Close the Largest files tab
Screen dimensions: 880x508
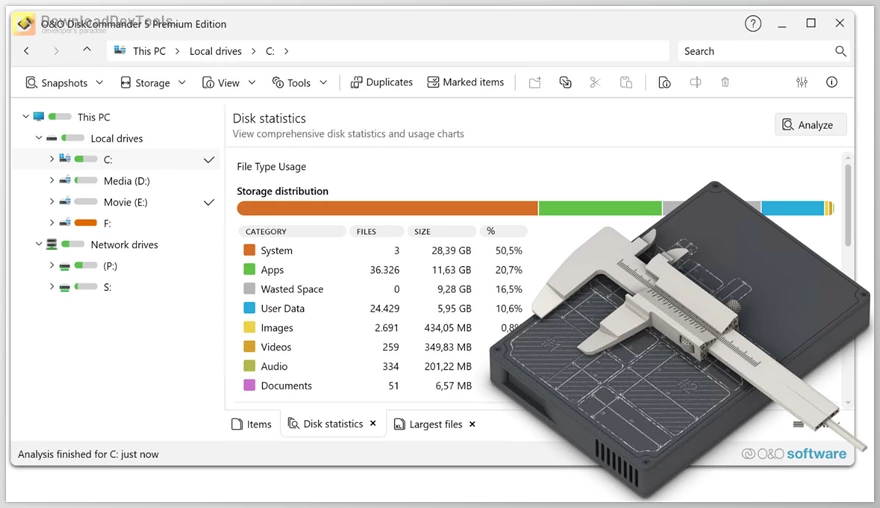[472, 424]
